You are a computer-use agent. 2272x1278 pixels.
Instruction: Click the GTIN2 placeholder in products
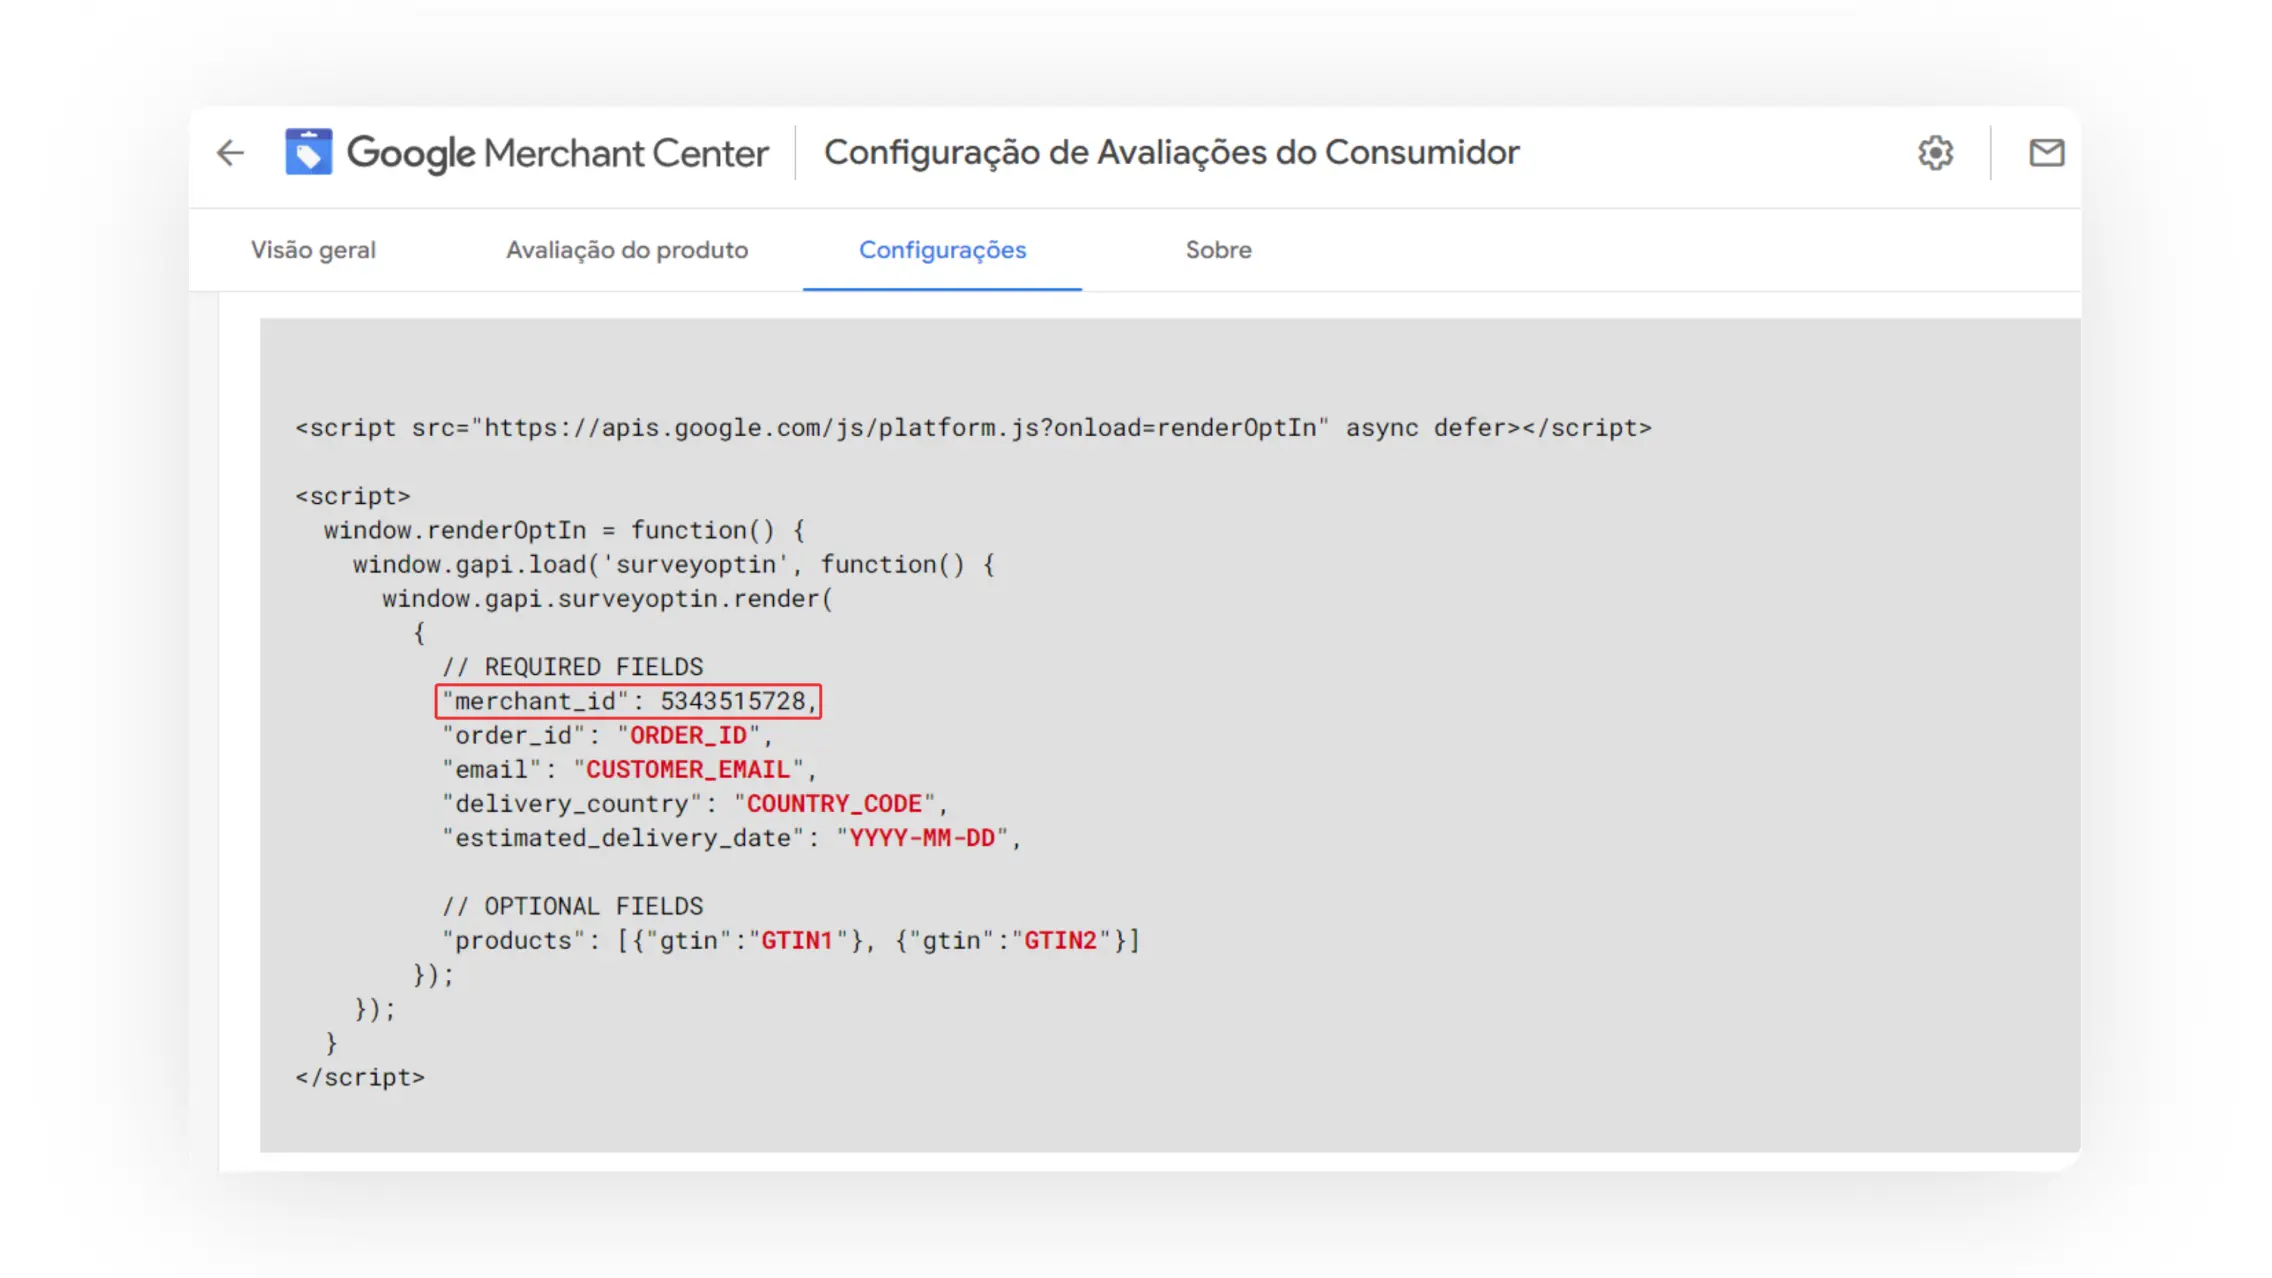point(1060,941)
